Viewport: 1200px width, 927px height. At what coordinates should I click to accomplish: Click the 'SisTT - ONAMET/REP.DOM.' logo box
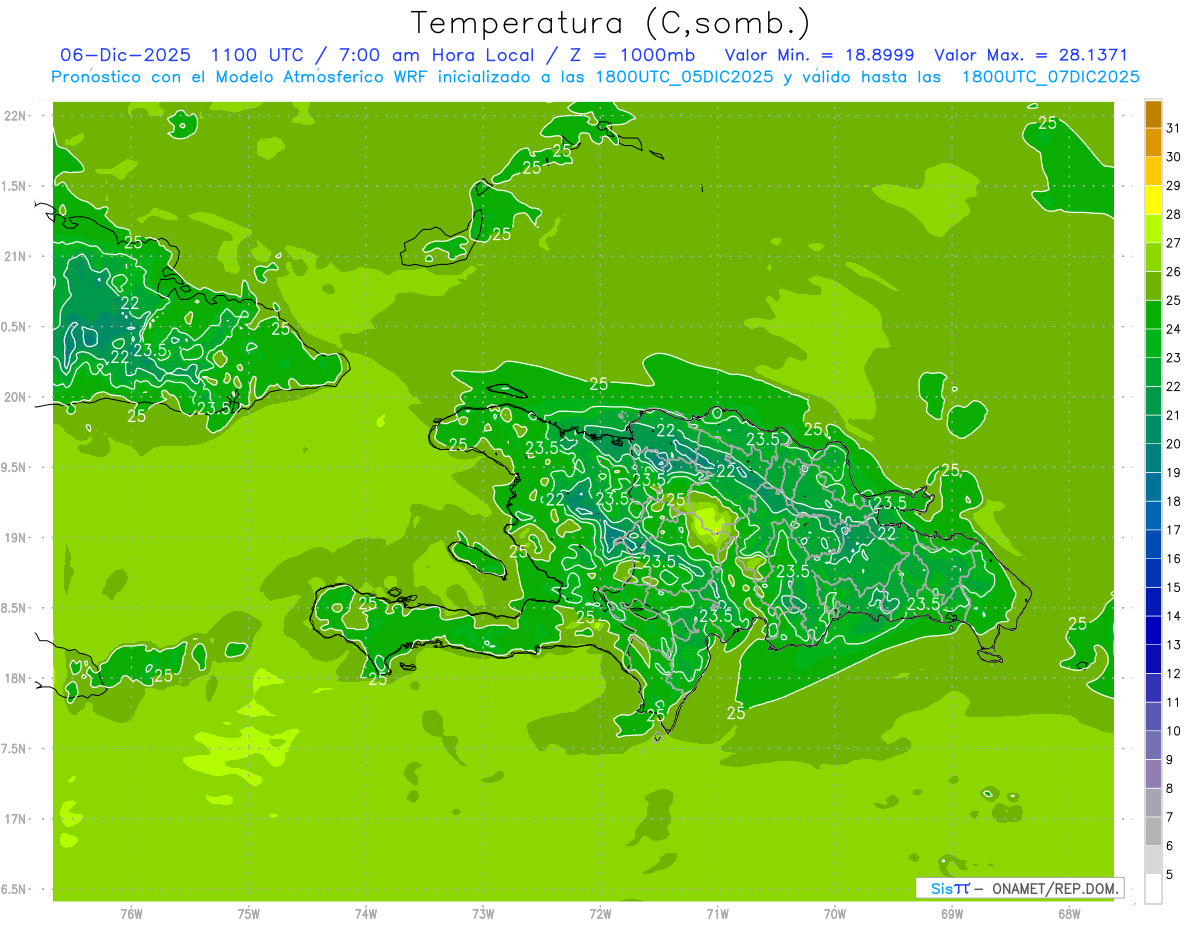[1019, 888]
